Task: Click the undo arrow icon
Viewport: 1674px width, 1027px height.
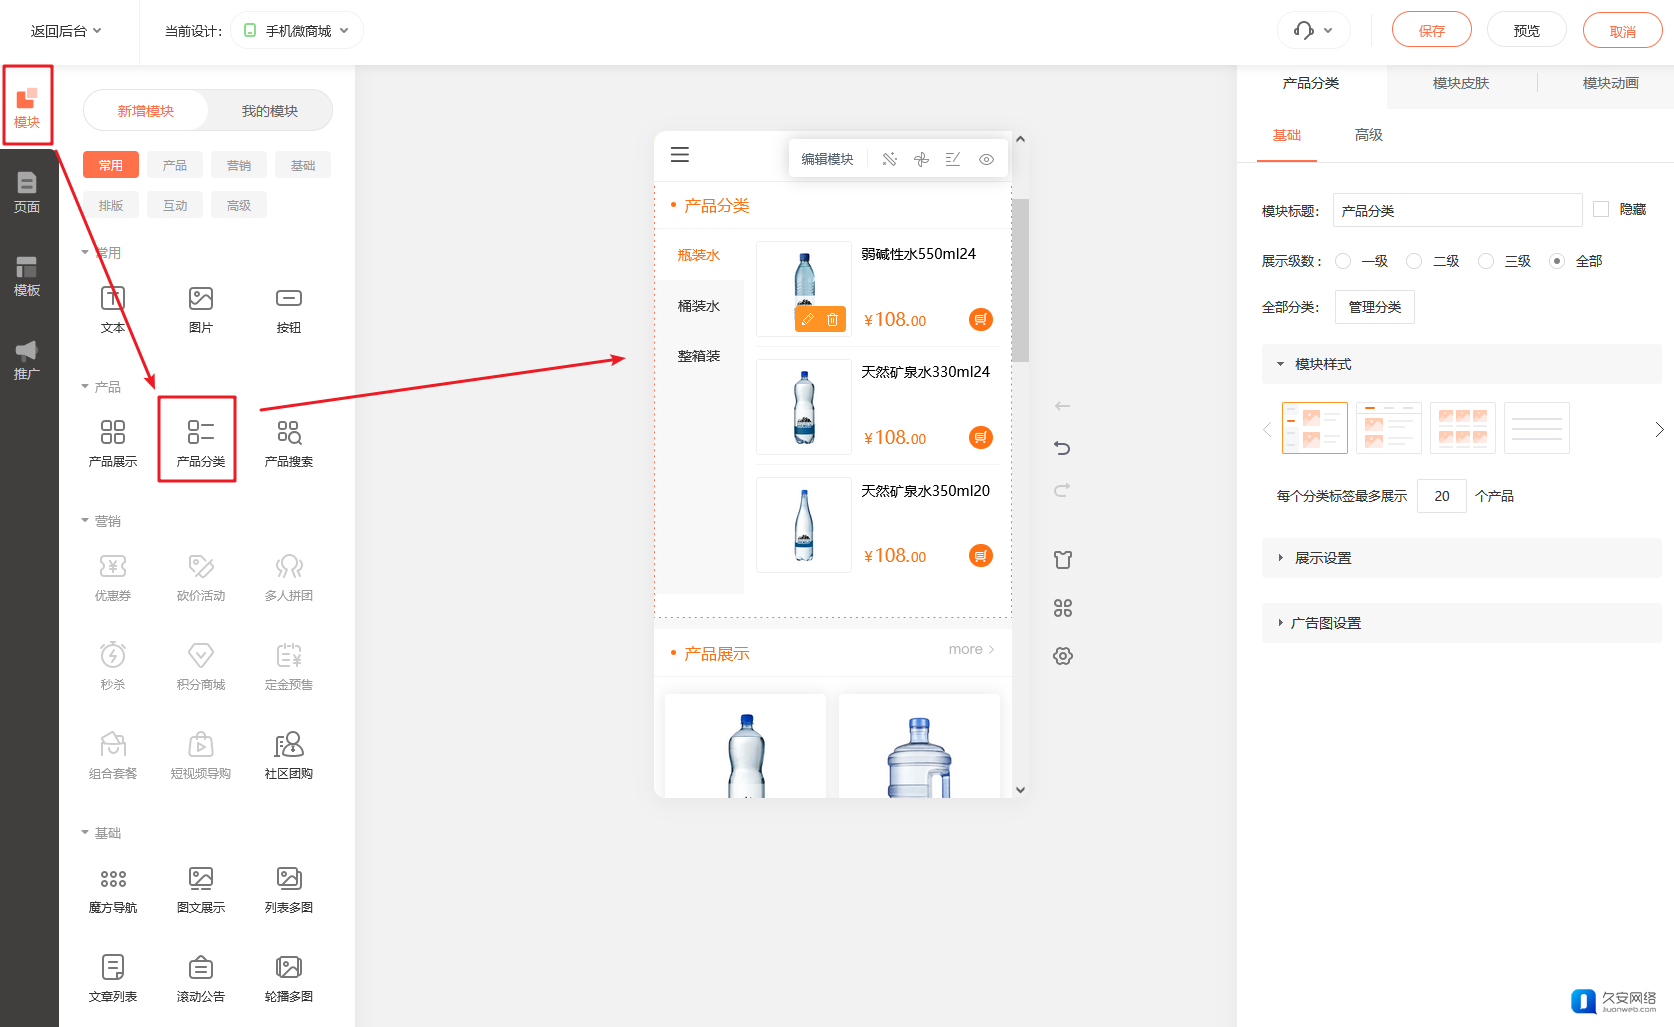Action: coord(1062,448)
